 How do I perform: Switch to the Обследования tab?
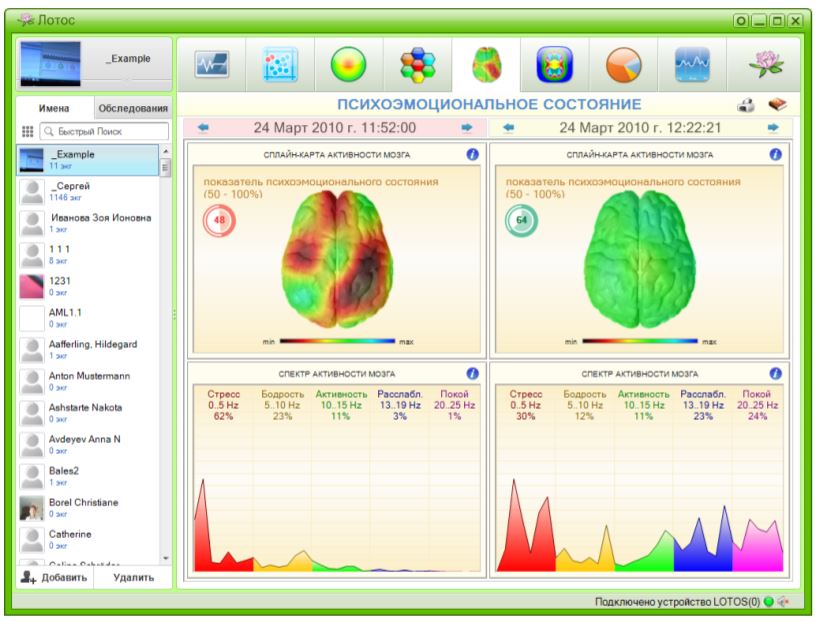tap(133, 108)
